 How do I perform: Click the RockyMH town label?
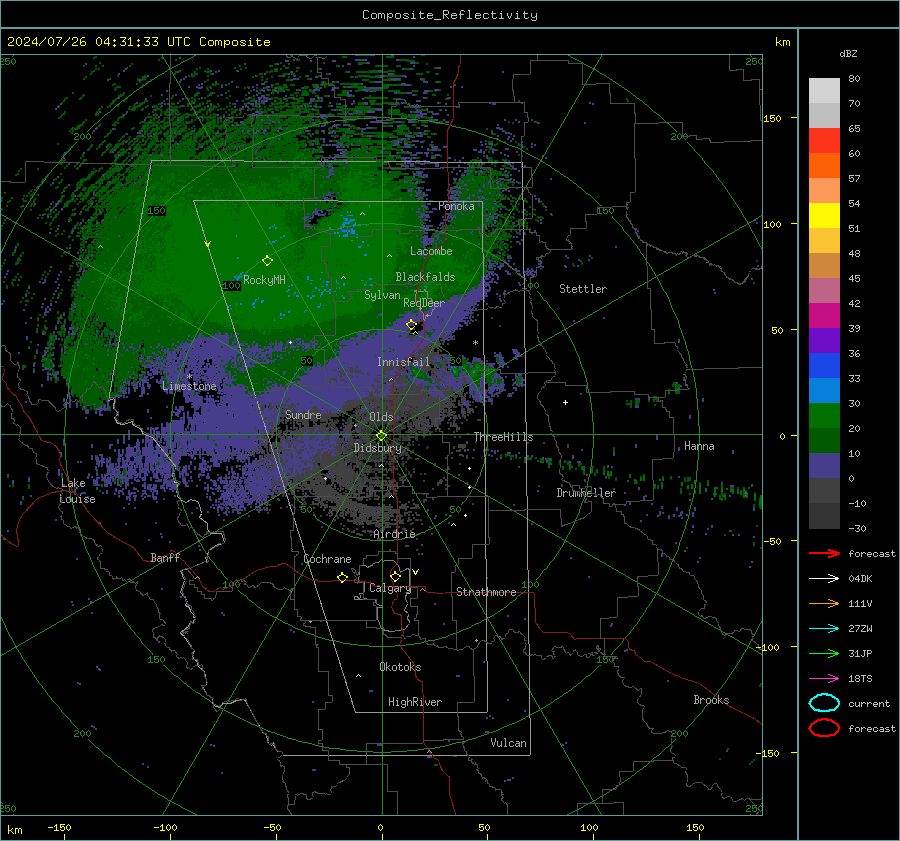[x=264, y=280]
